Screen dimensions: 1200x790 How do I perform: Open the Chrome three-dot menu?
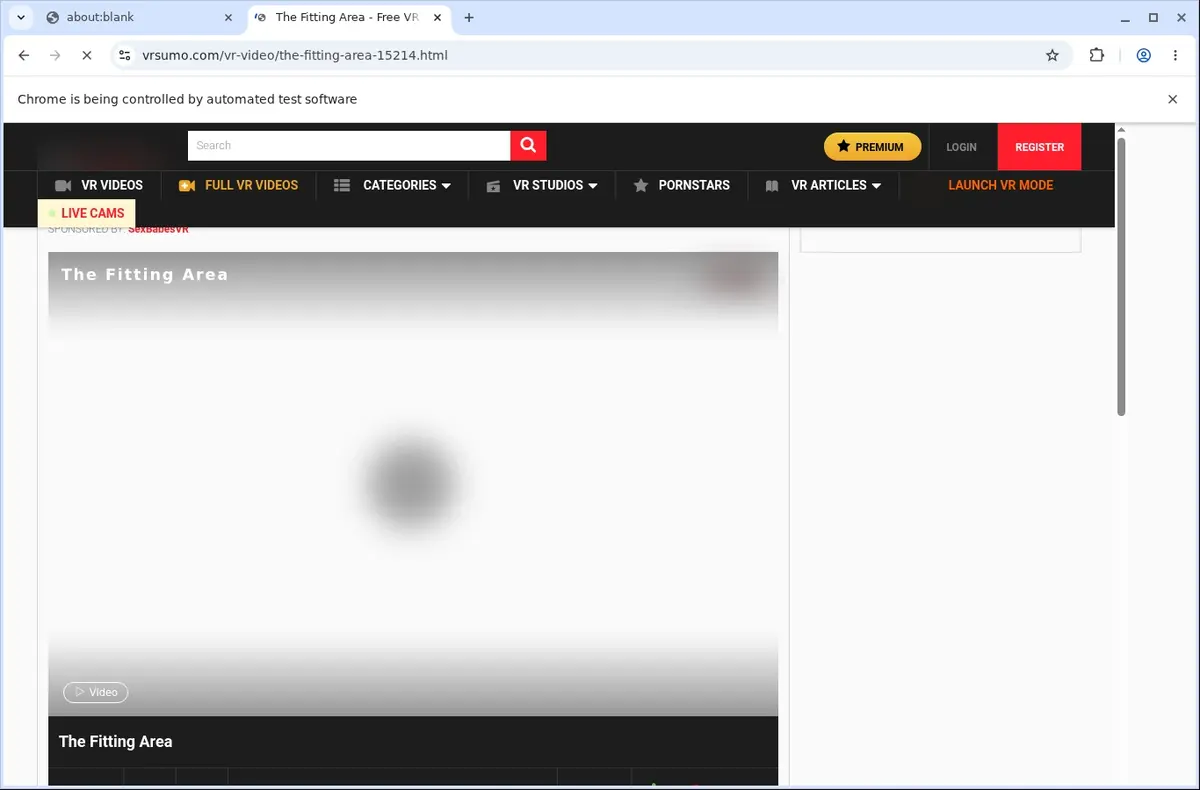coord(1176,55)
